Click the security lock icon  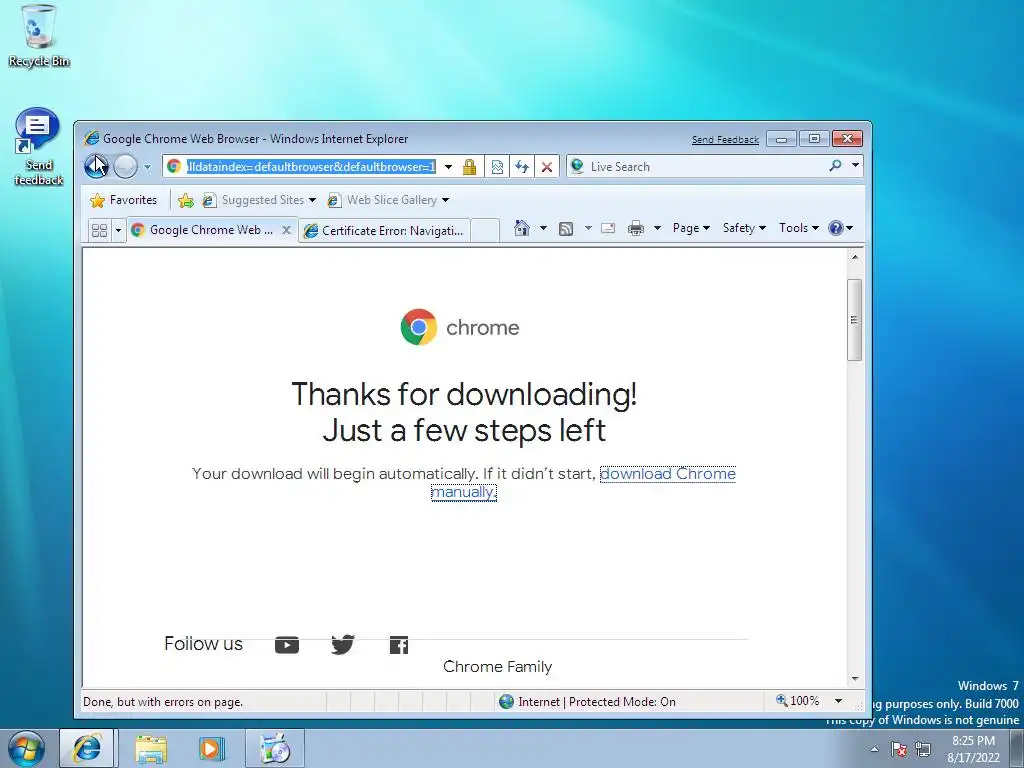(469, 167)
